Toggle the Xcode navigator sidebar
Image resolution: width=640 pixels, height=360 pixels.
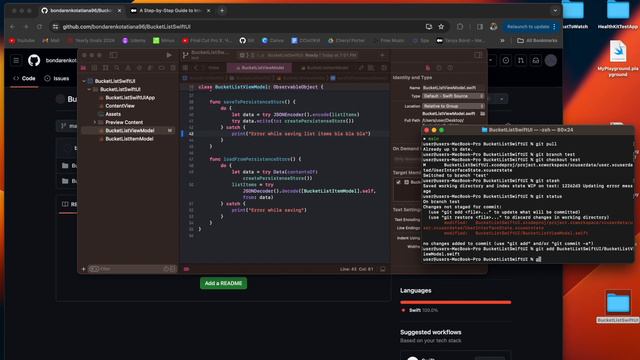113,55
